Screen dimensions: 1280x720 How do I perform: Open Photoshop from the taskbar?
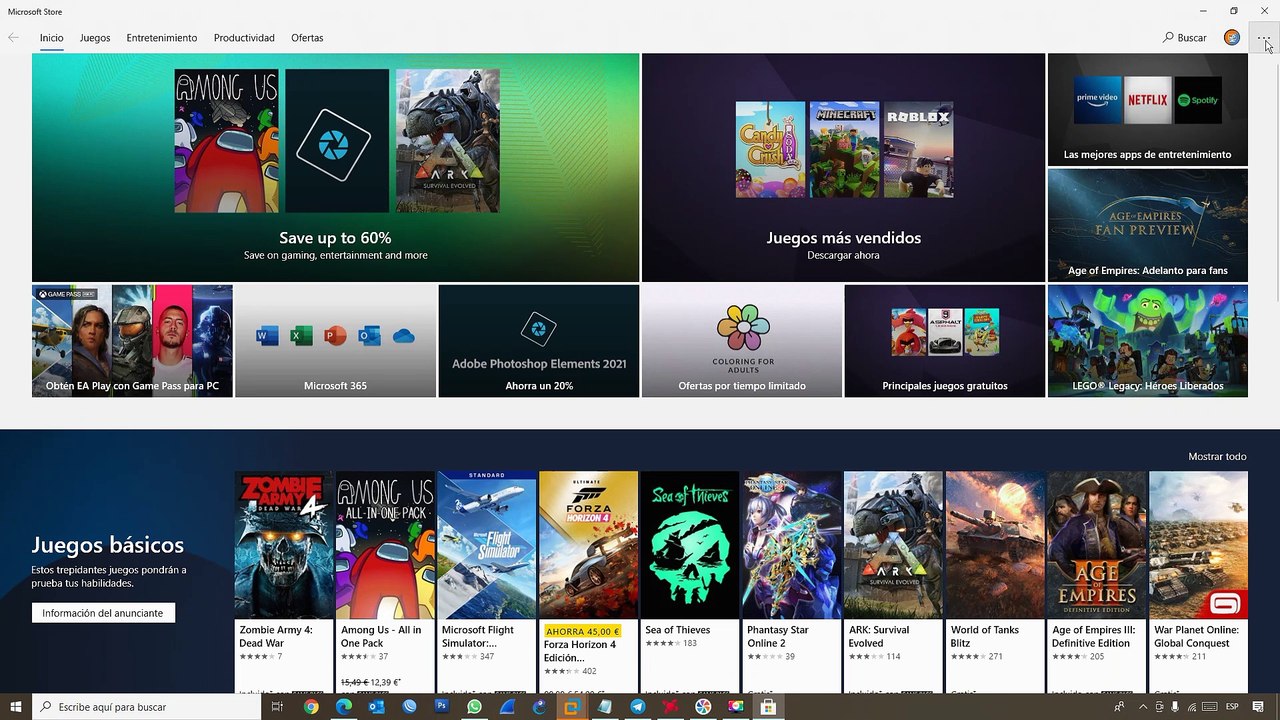tap(442, 707)
